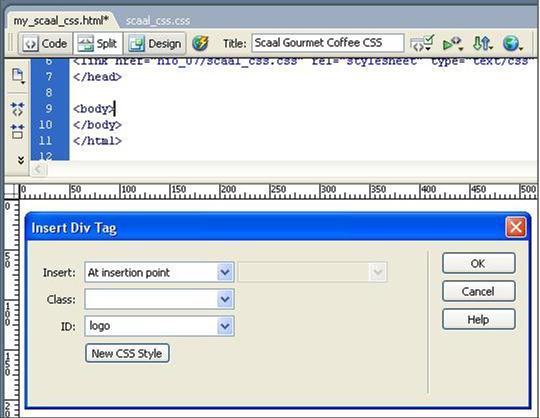Switch to Design view
This screenshot has height=418, width=540.
point(155,44)
